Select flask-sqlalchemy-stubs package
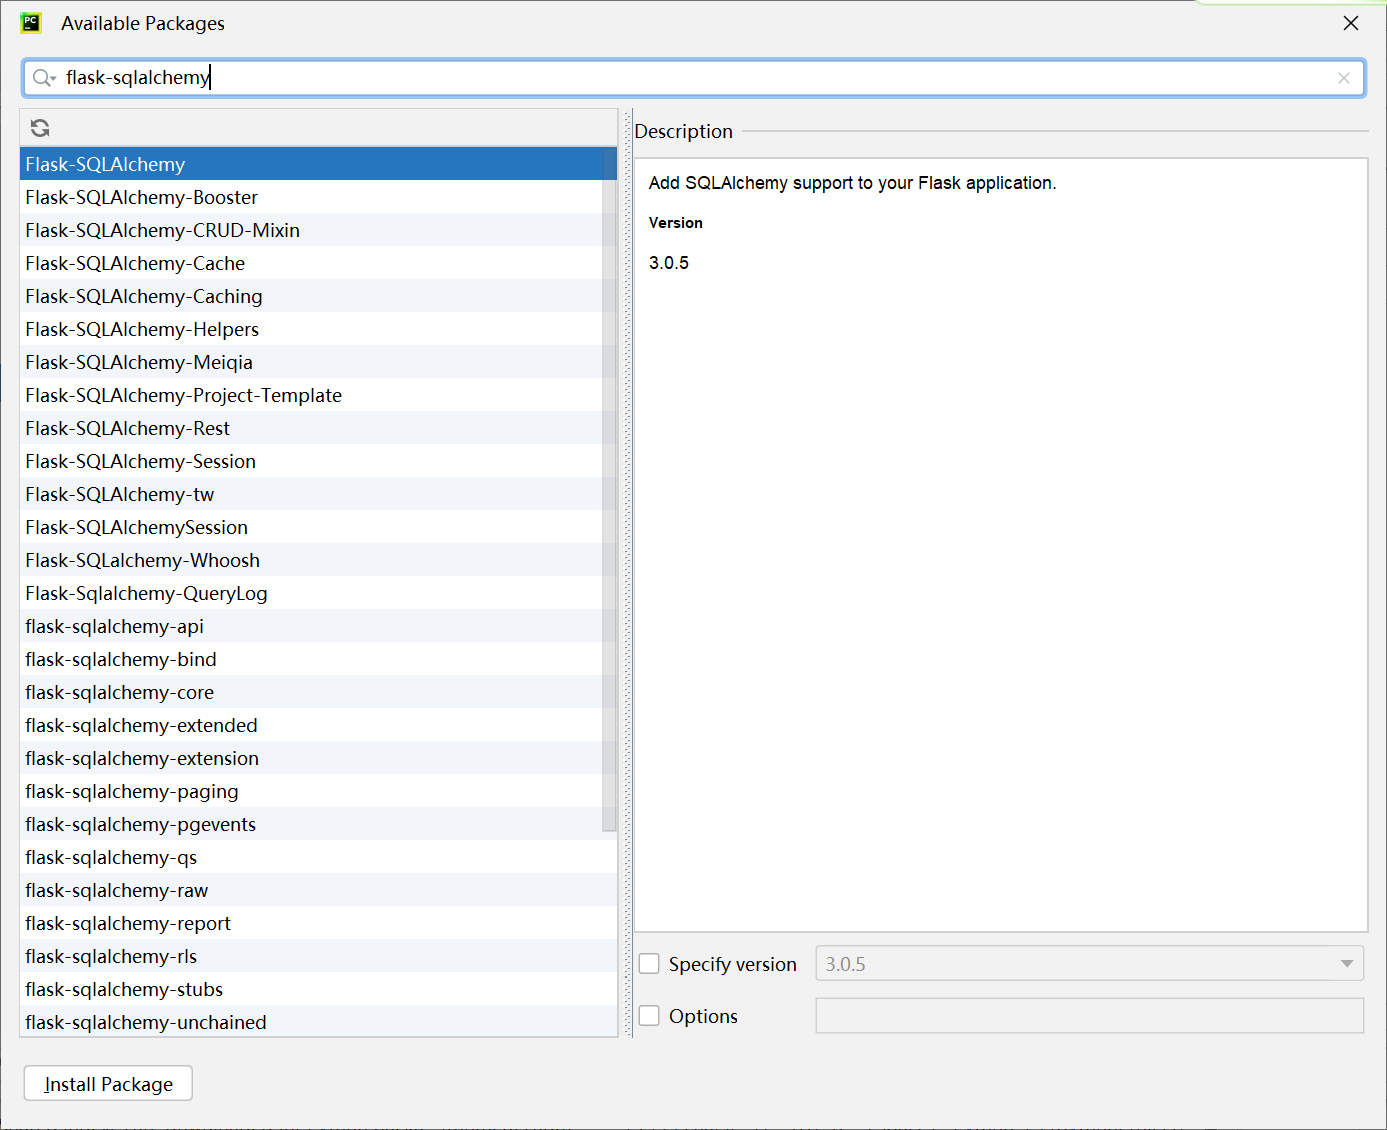 318,989
